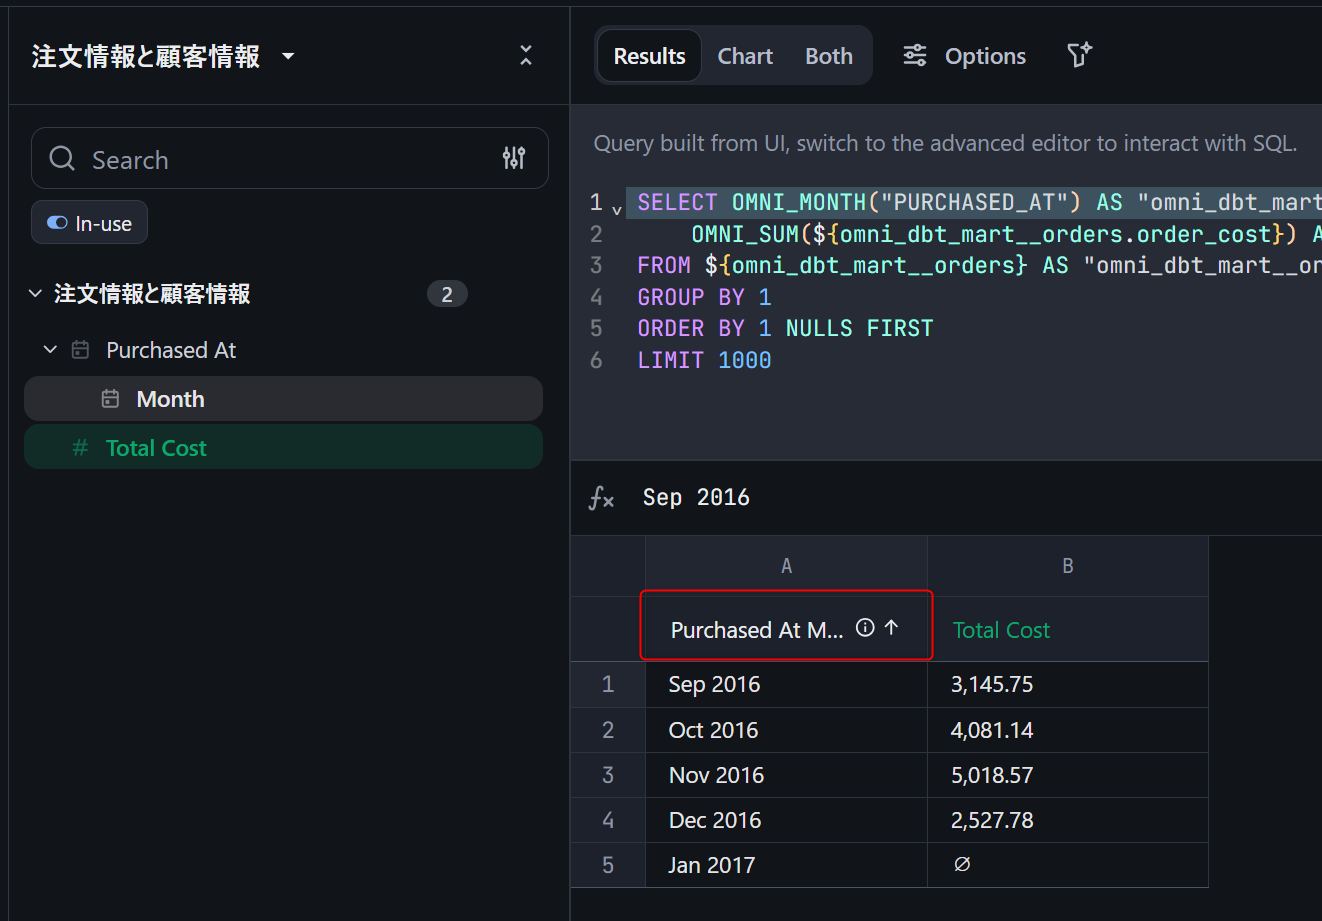The image size is (1322, 921).
Task: Click the collapse panel icon in sidebar header
Action: (526, 56)
